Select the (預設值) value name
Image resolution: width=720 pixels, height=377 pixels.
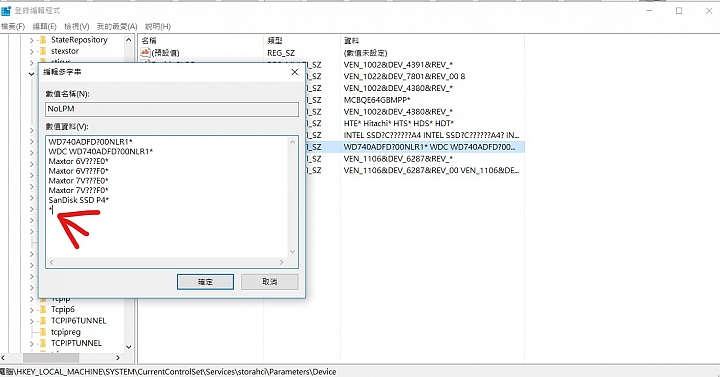165,53
